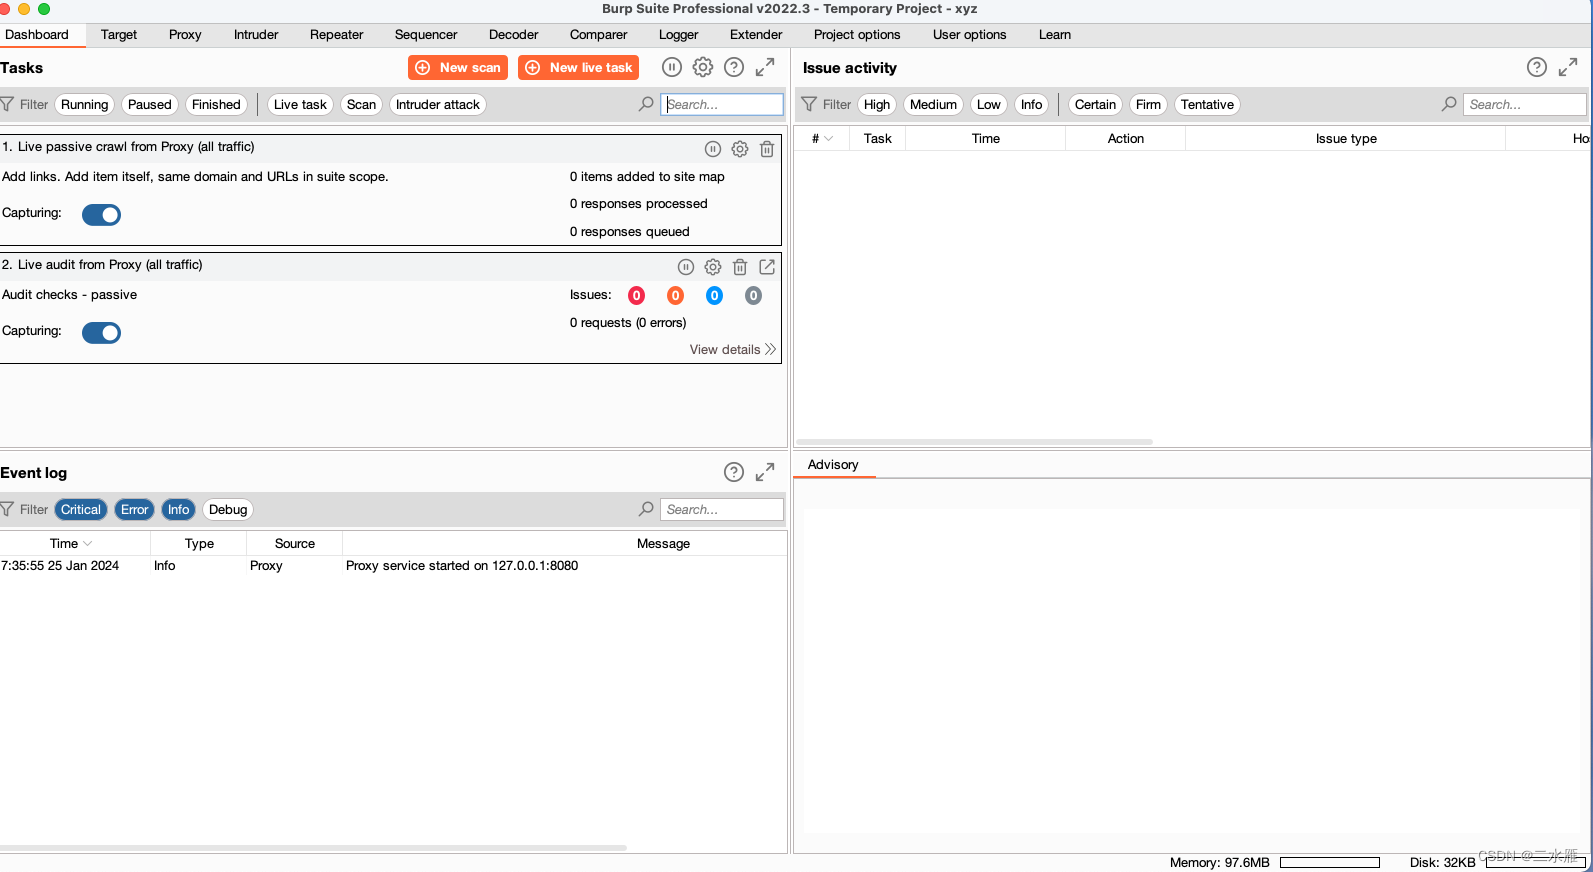This screenshot has height=872, width=1593.
Task: Click the New scan button
Action: coord(458,67)
